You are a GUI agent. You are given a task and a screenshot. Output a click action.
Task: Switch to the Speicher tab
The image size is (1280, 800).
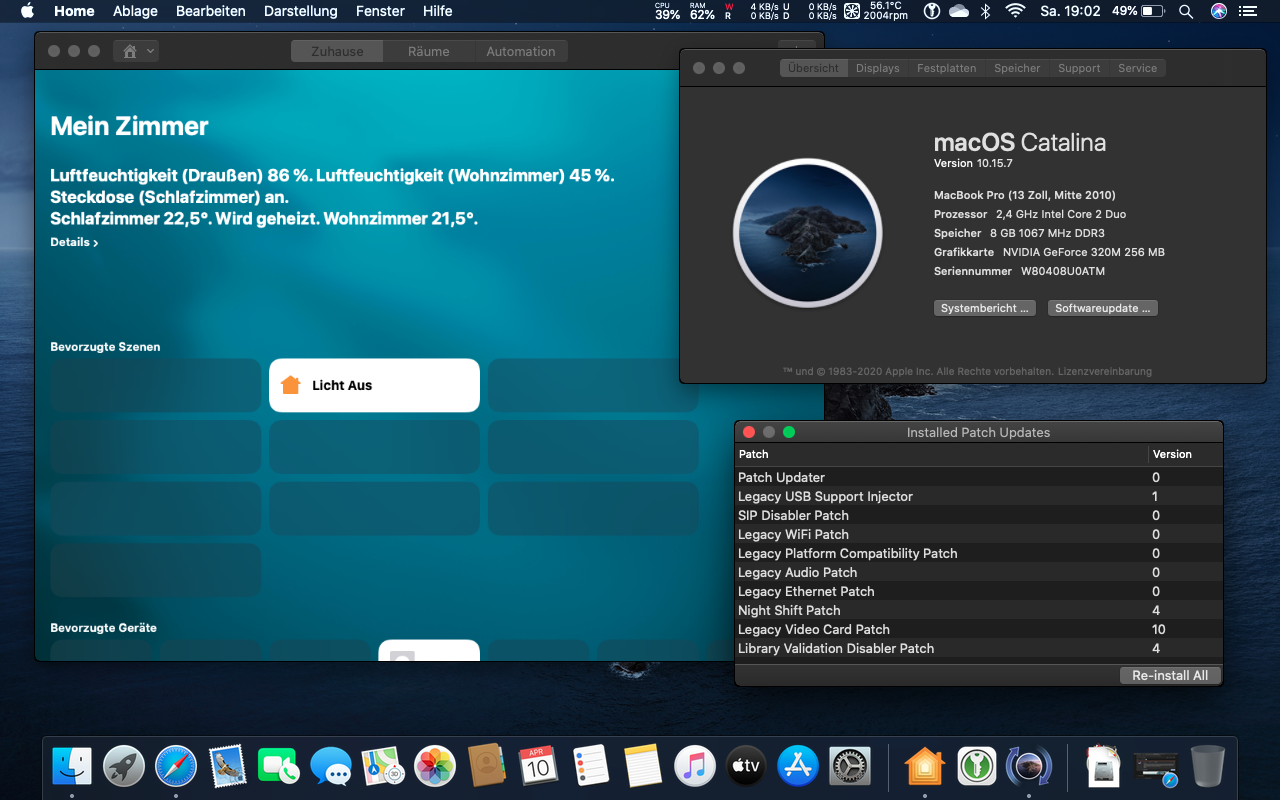(x=1017, y=68)
